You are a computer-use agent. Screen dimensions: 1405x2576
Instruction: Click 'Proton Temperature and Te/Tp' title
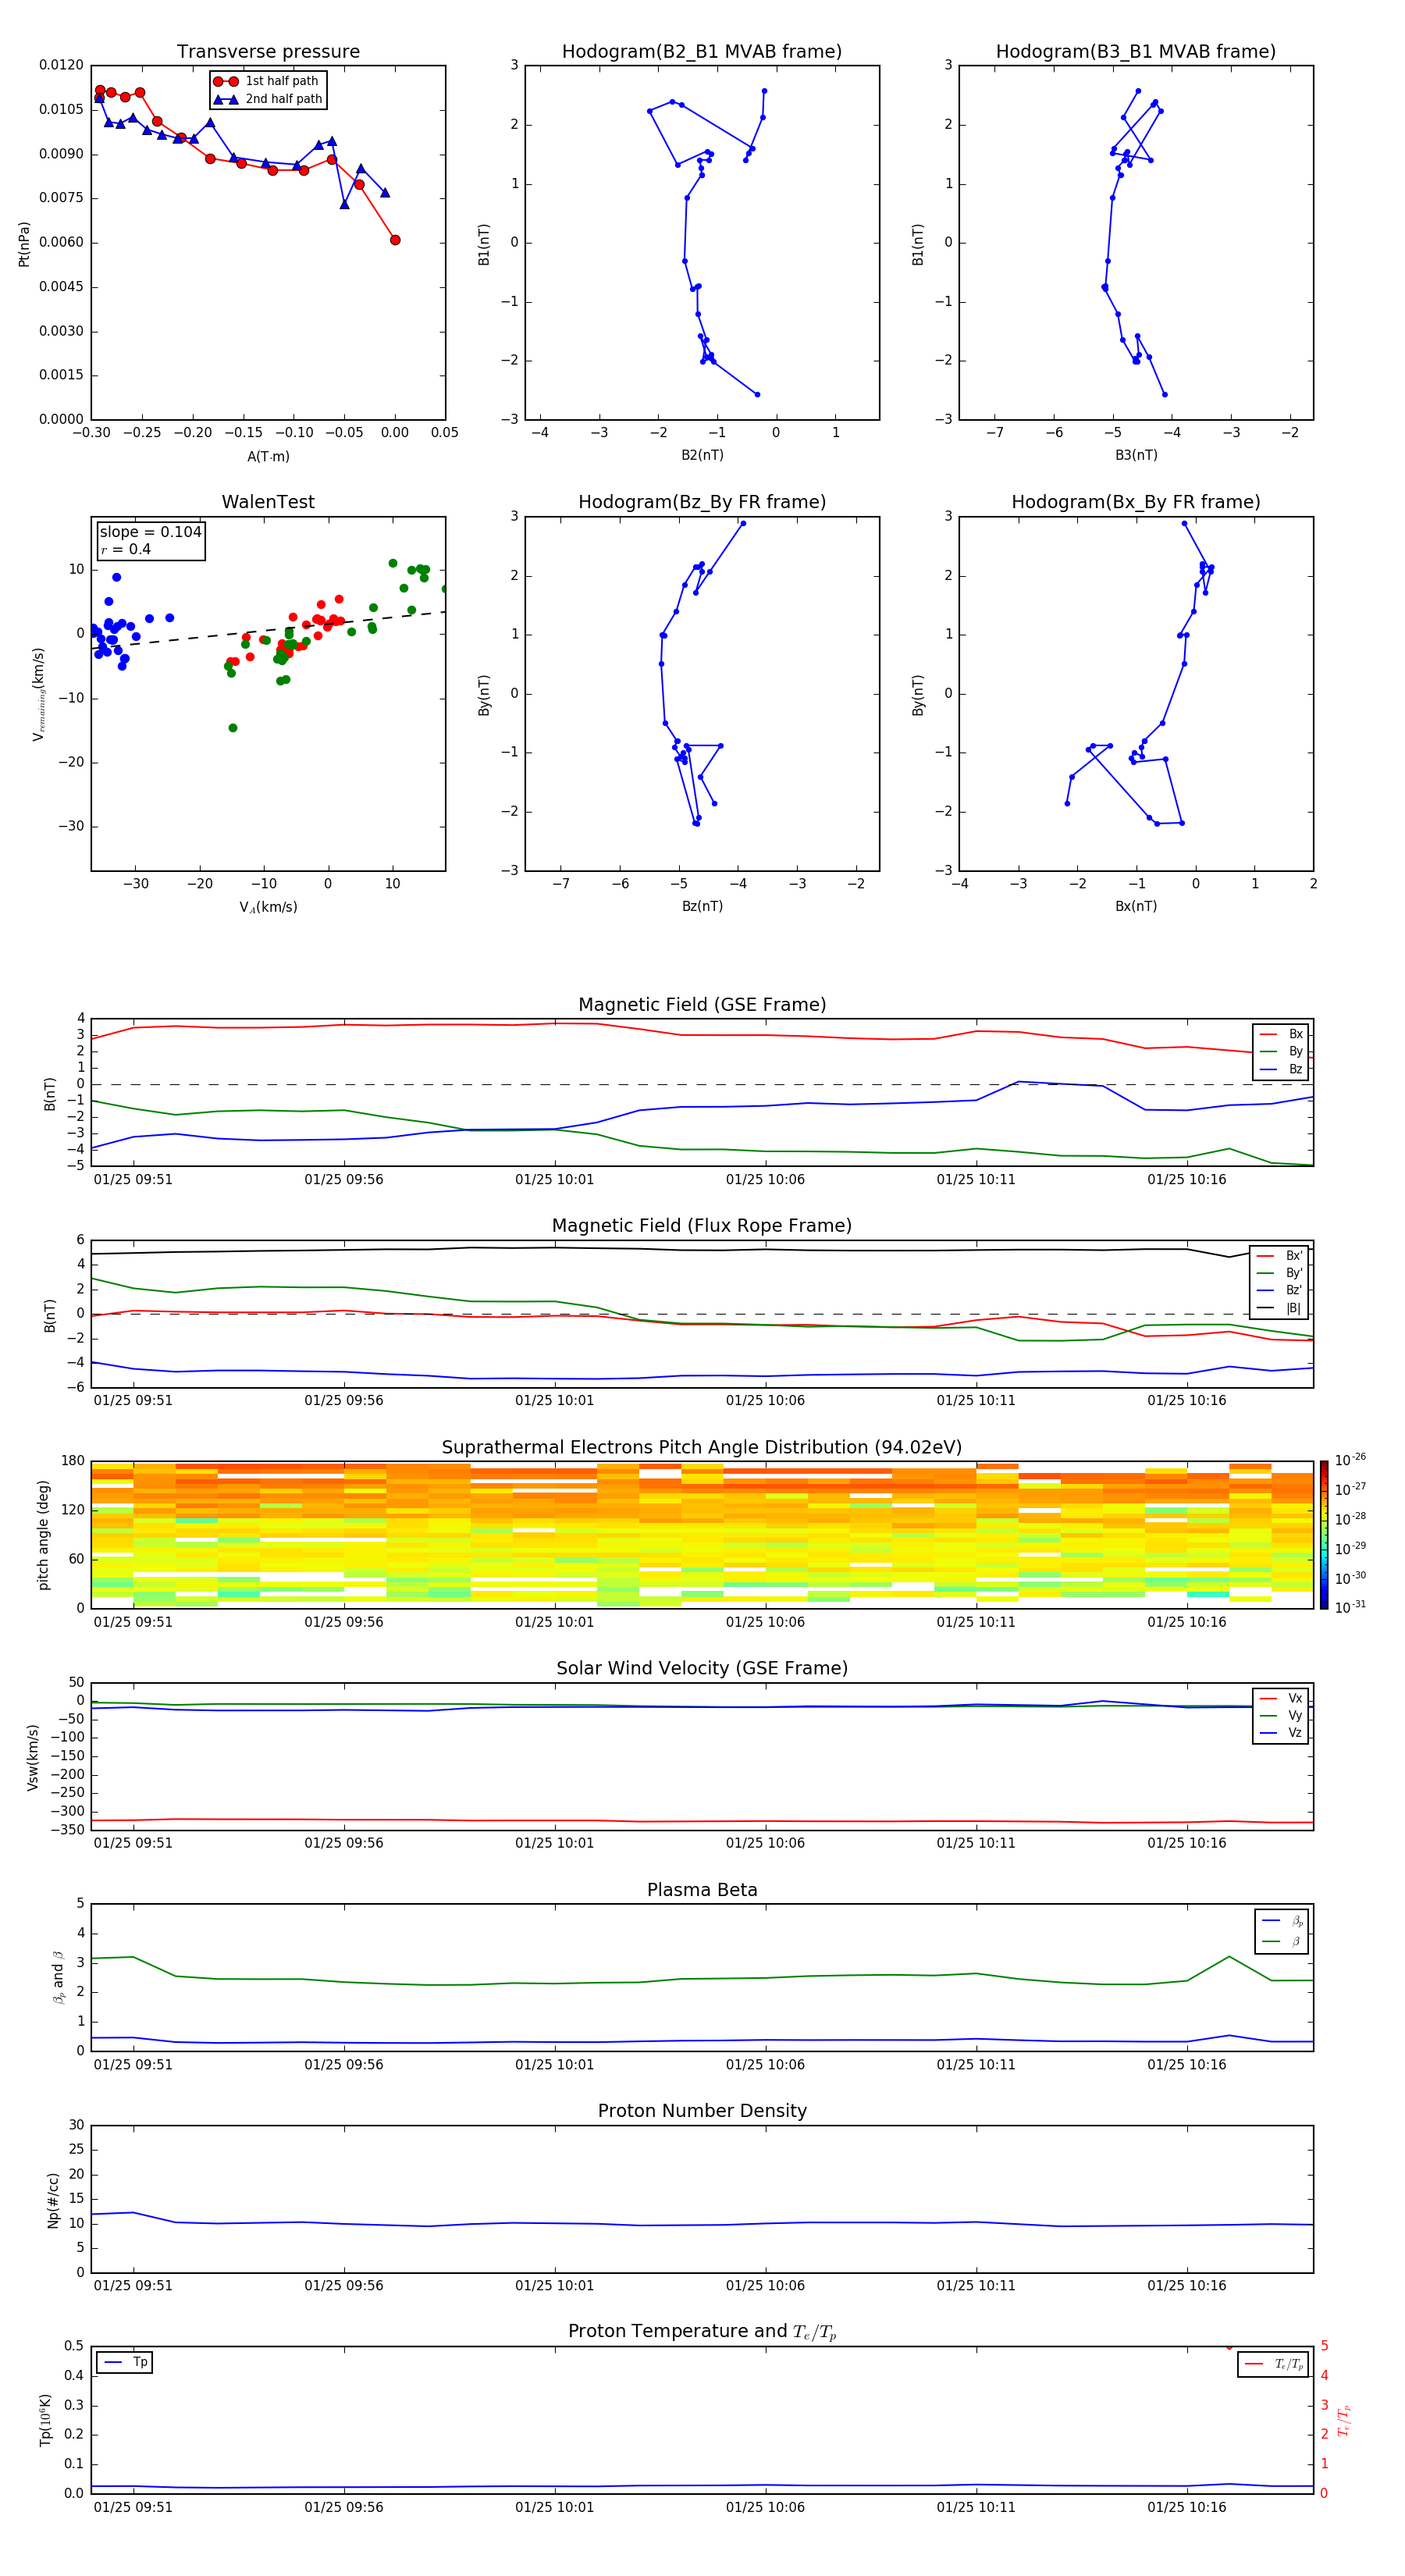tap(702, 2332)
